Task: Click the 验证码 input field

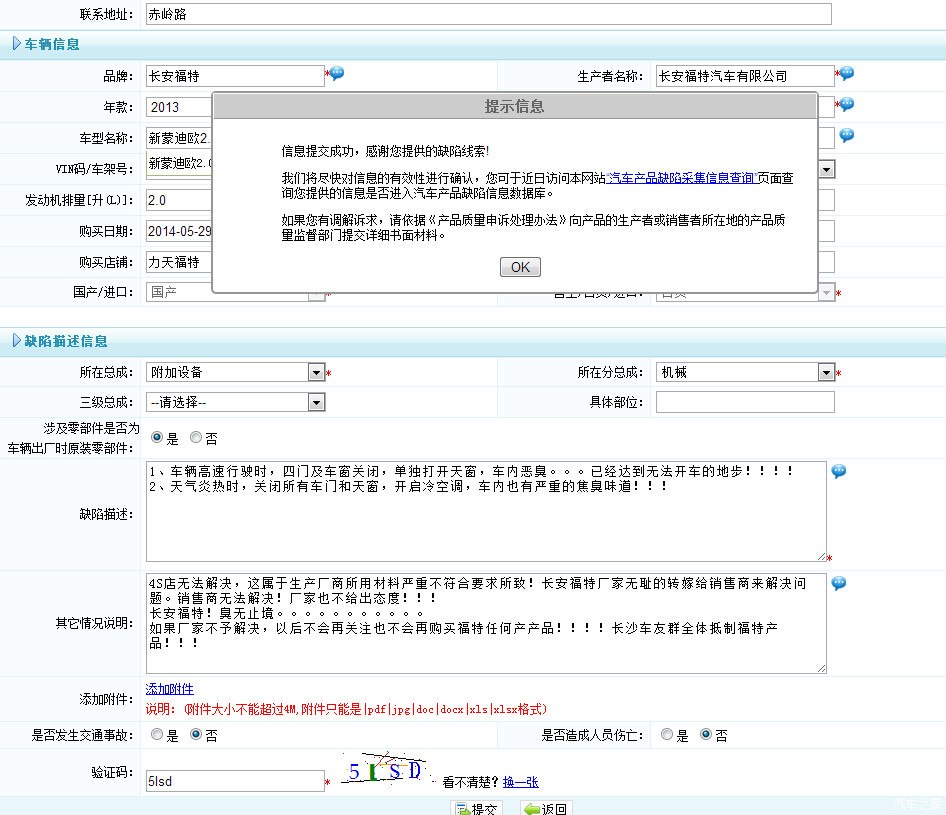Action: 235,781
